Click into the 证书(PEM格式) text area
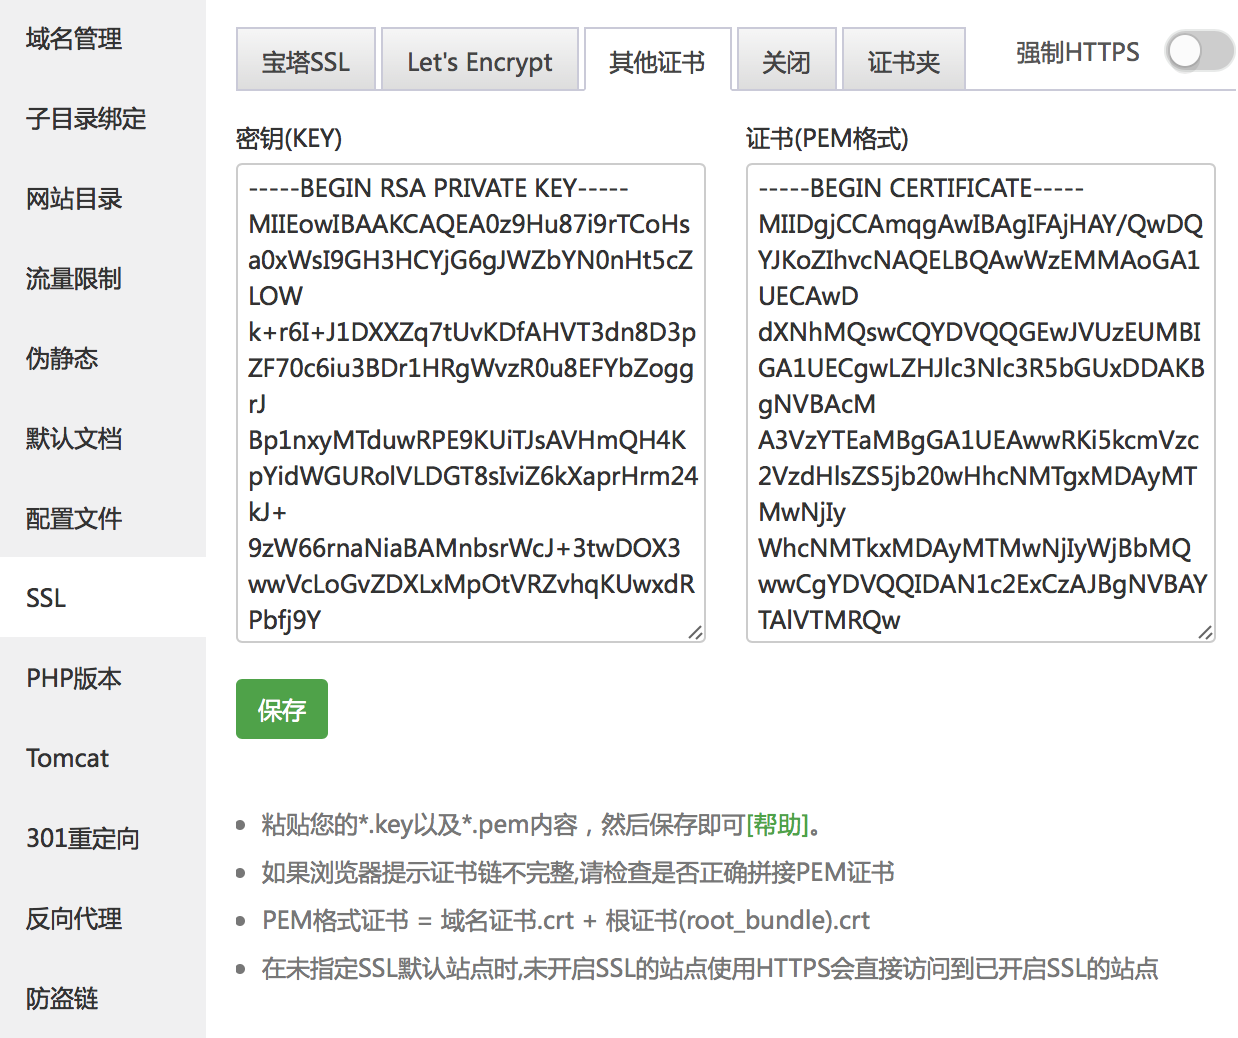The height and width of the screenshot is (1038, 1238). pos(981,403)
